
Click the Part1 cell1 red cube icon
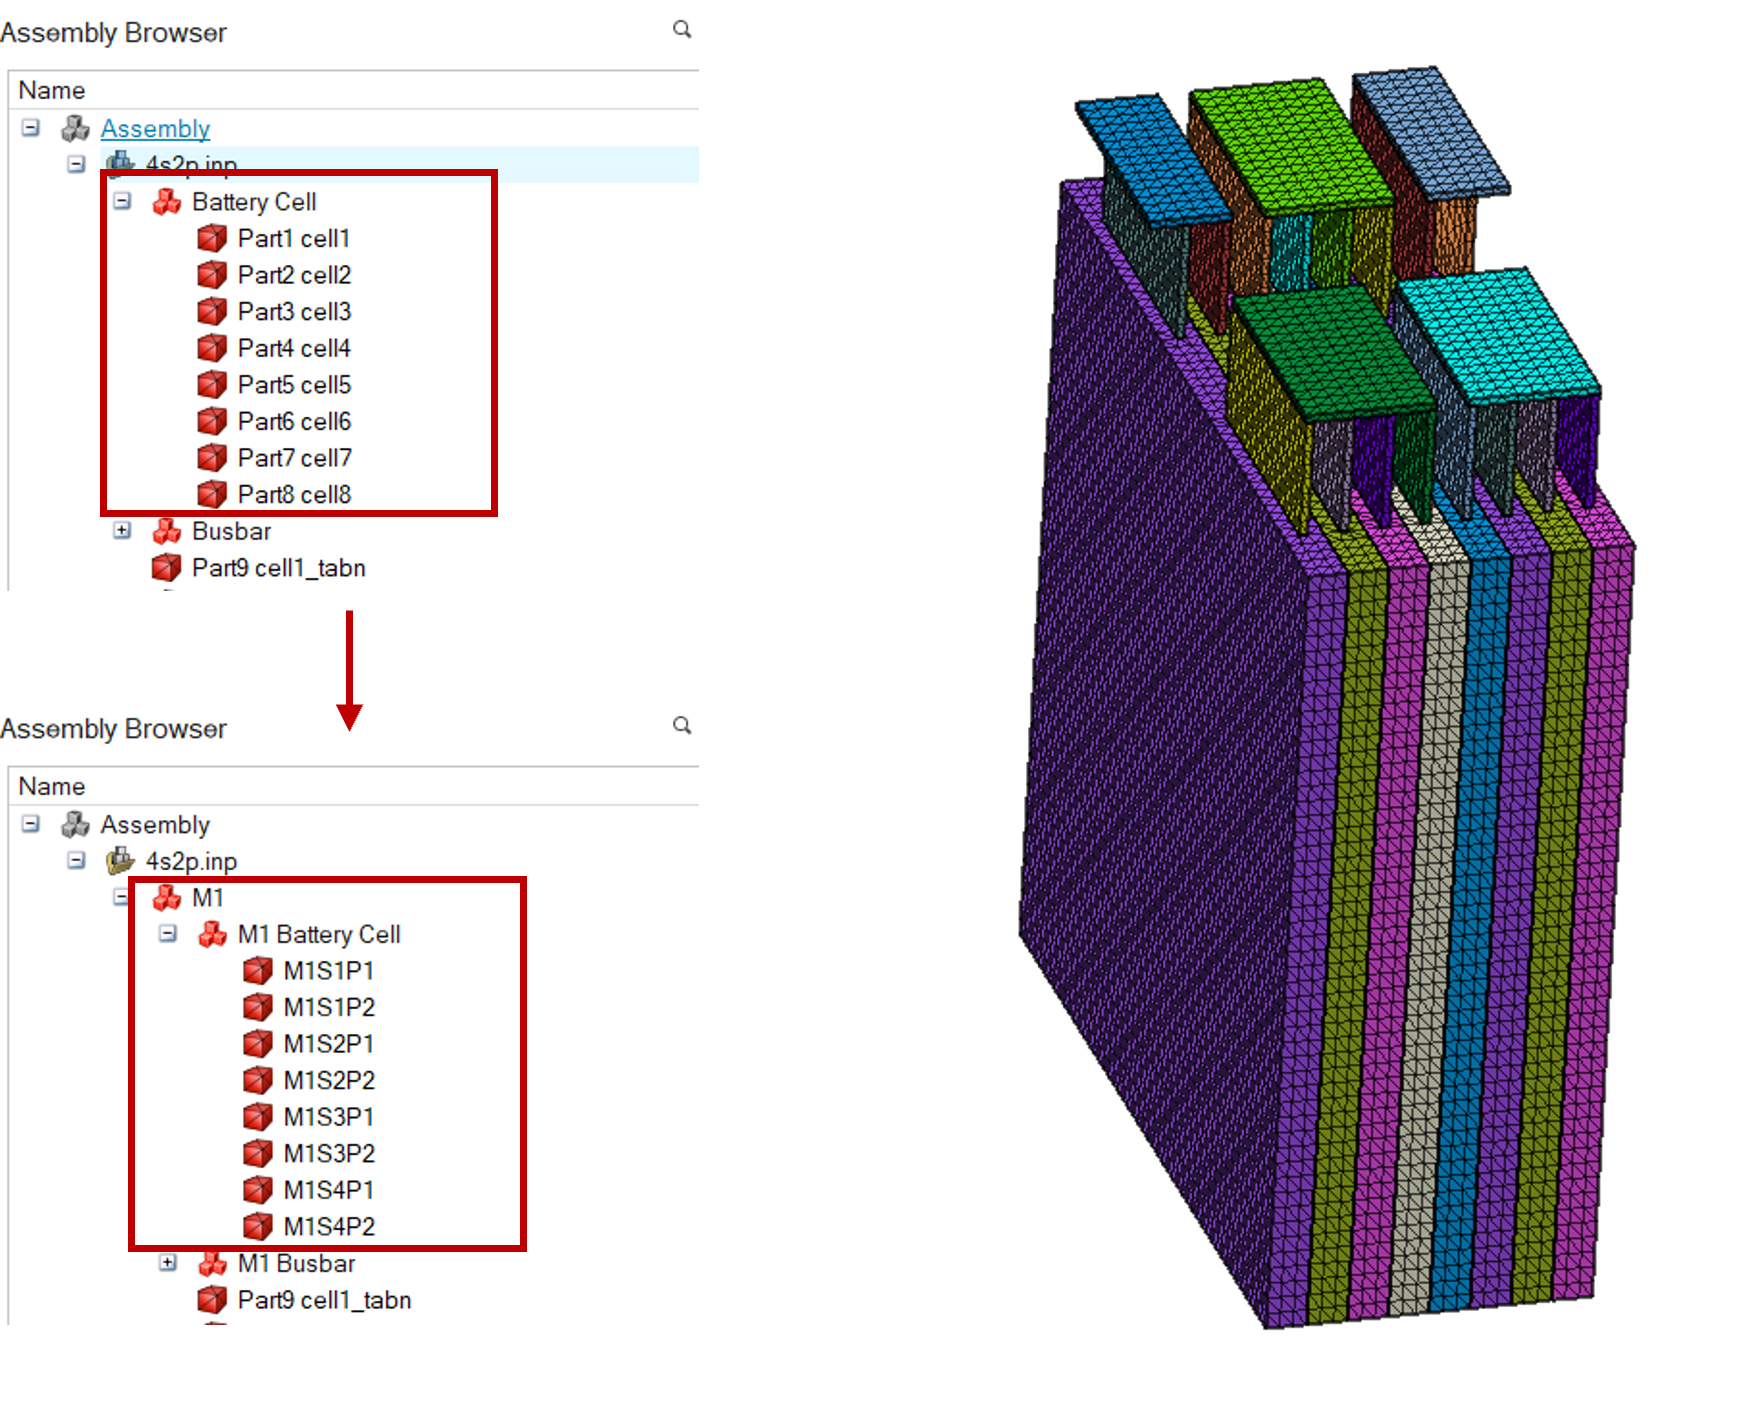point(212,238)
